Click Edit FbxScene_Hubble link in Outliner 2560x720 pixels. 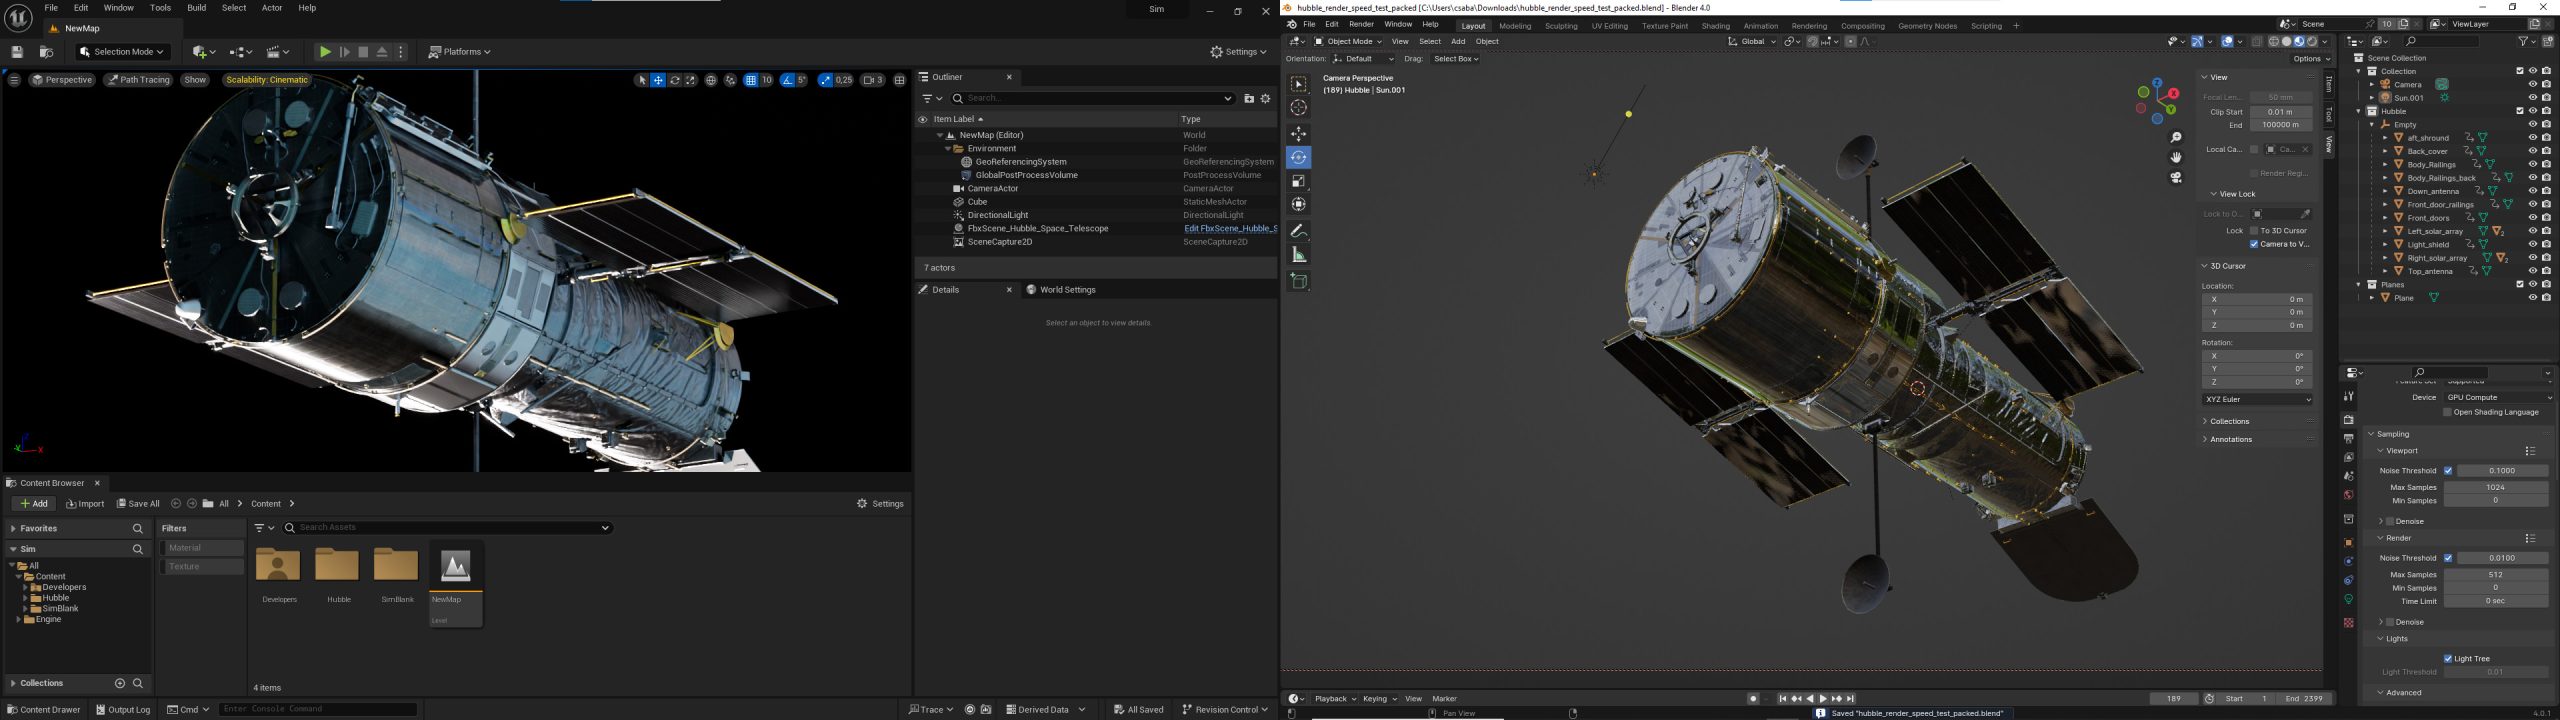pos(1230,229)
